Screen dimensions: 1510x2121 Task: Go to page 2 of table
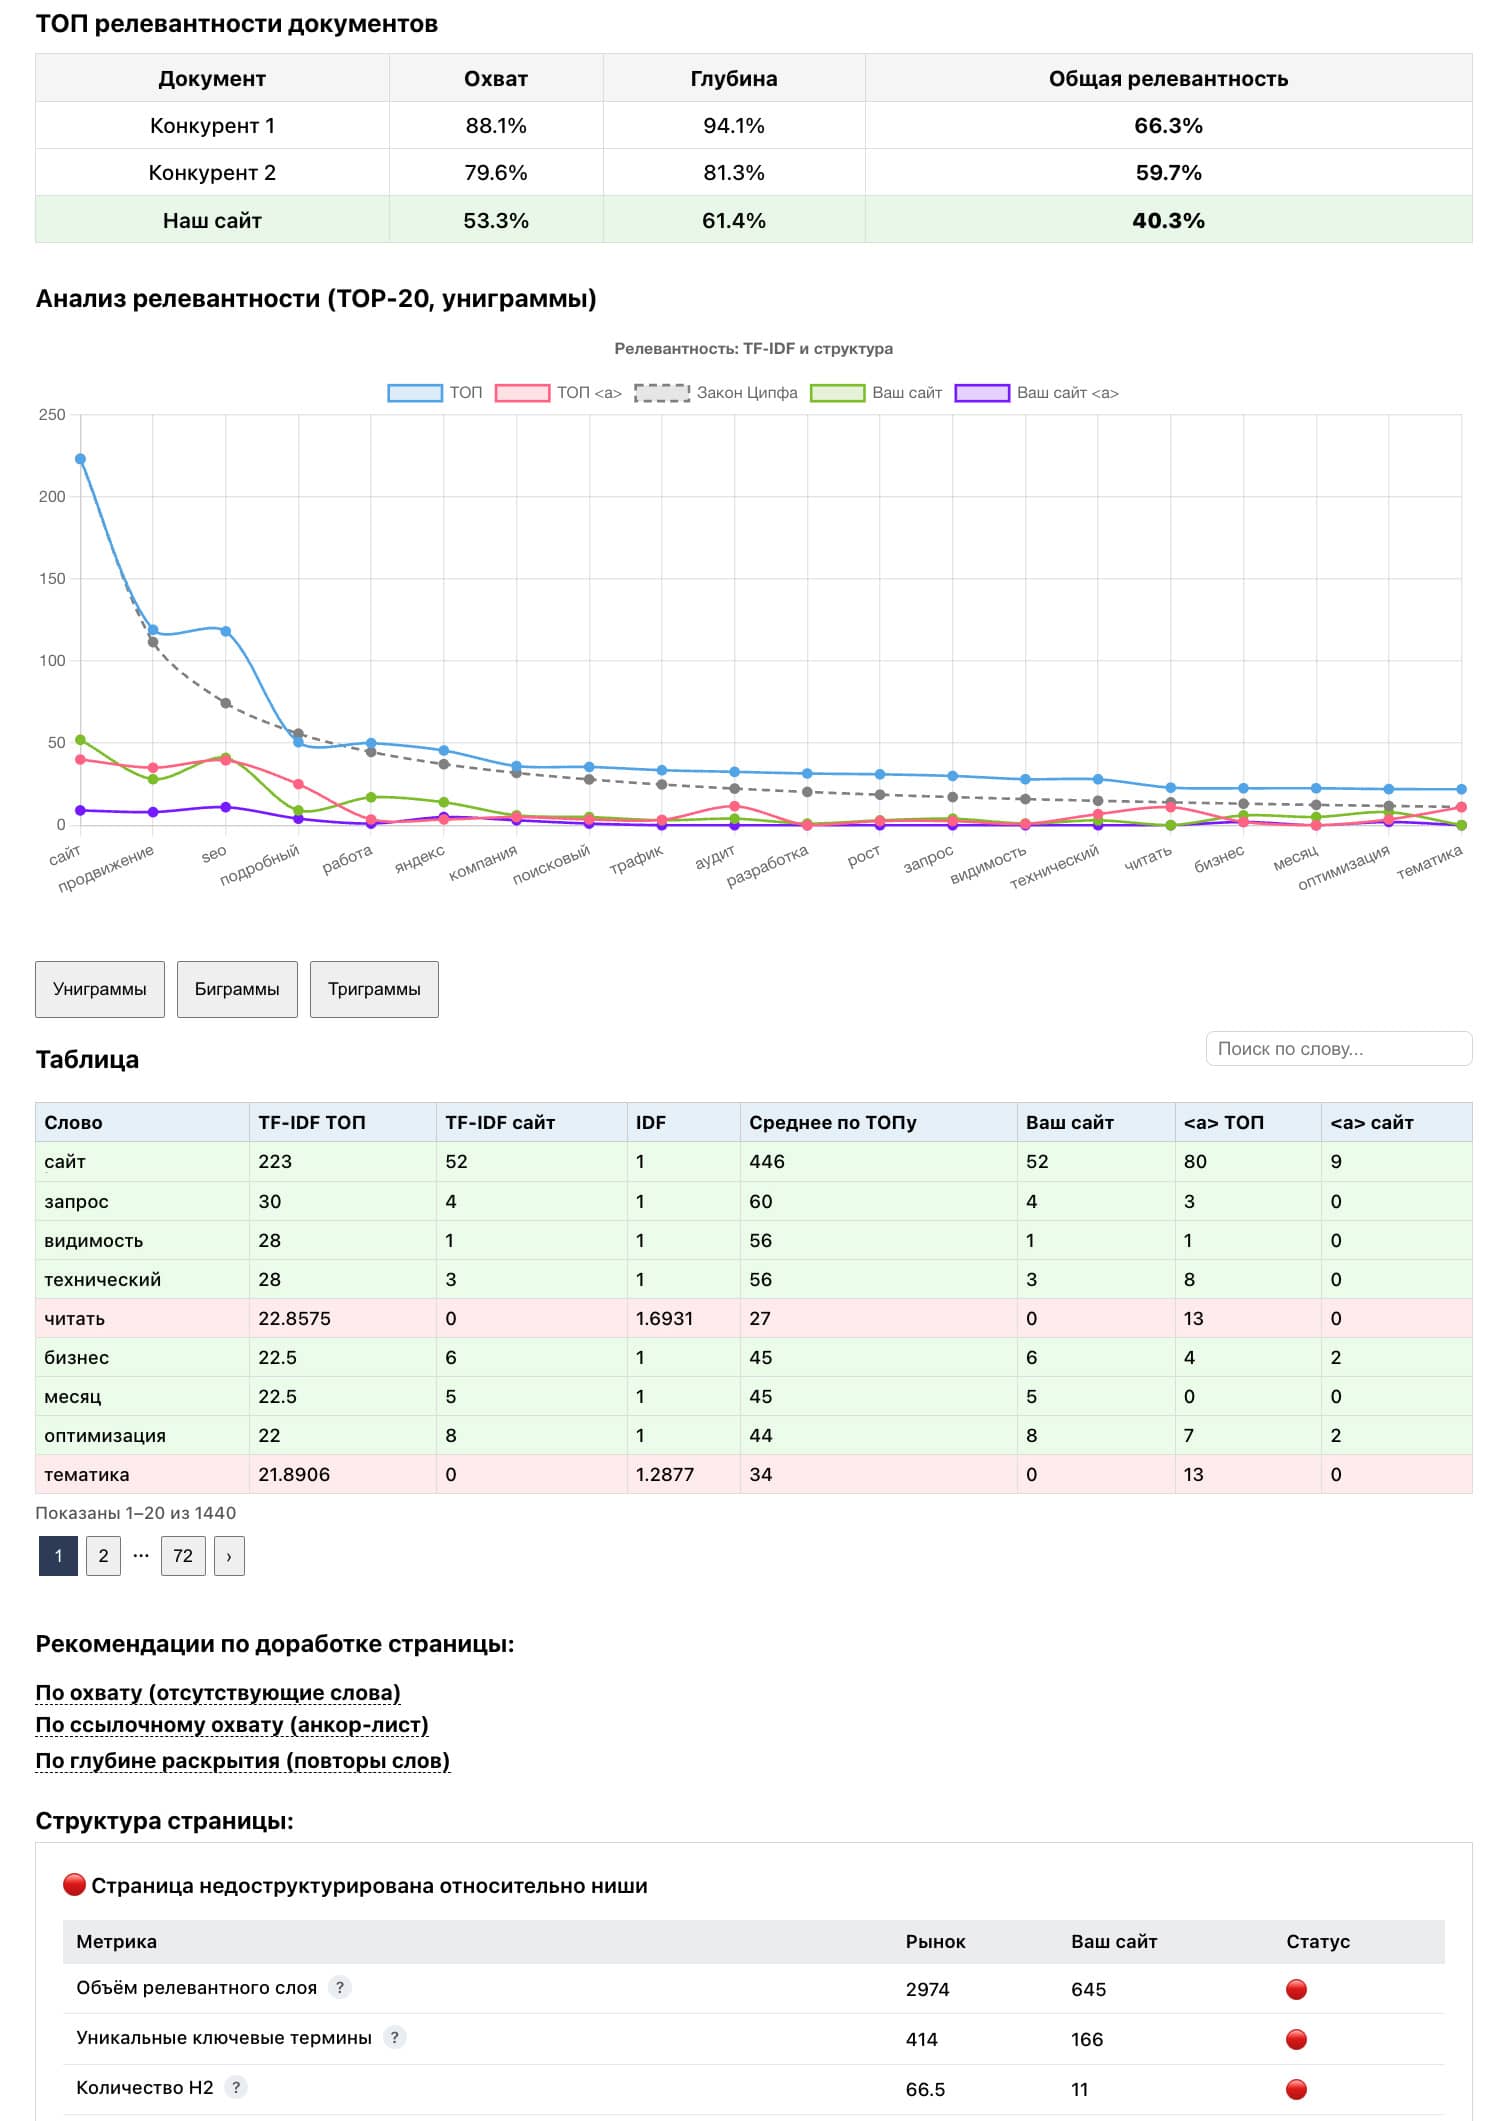(103, 1556)
